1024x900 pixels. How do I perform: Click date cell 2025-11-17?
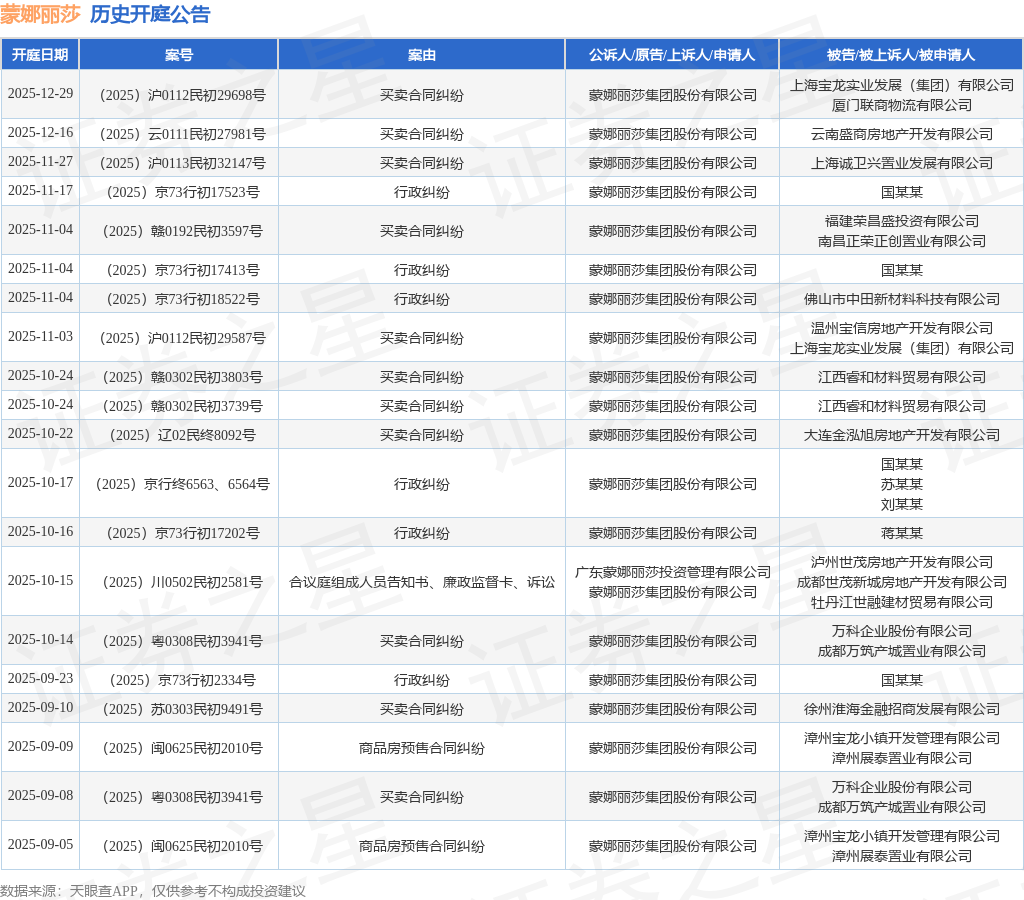[x=40, y=190]
